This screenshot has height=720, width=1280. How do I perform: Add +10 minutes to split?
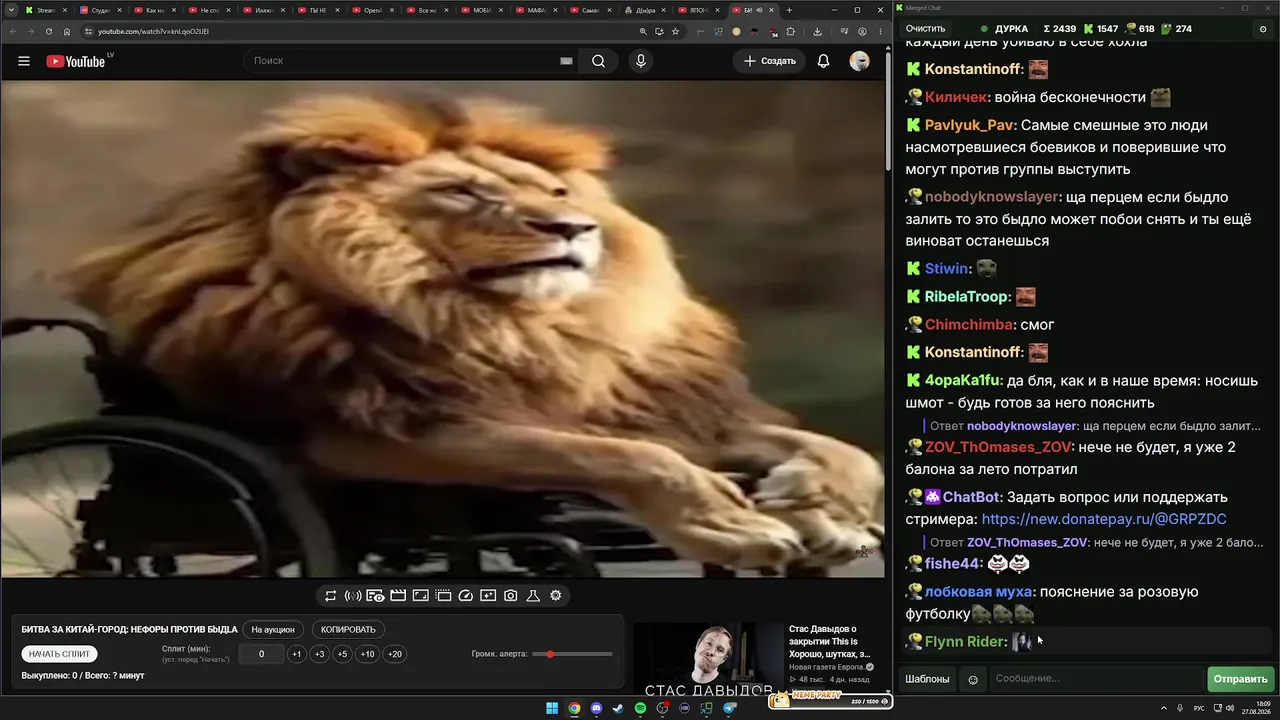368,654
